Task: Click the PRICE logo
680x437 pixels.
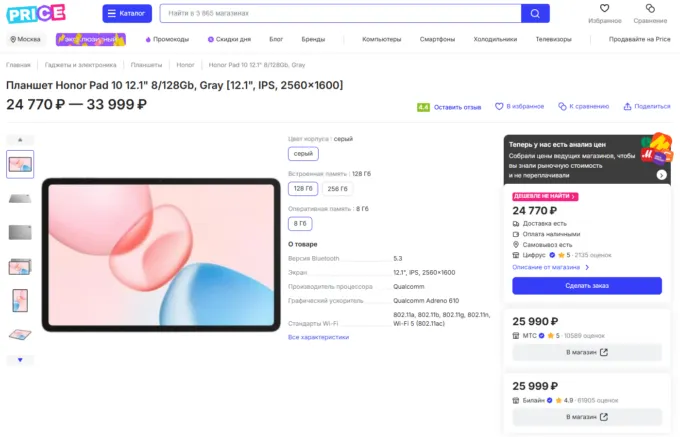Action: 36,13
